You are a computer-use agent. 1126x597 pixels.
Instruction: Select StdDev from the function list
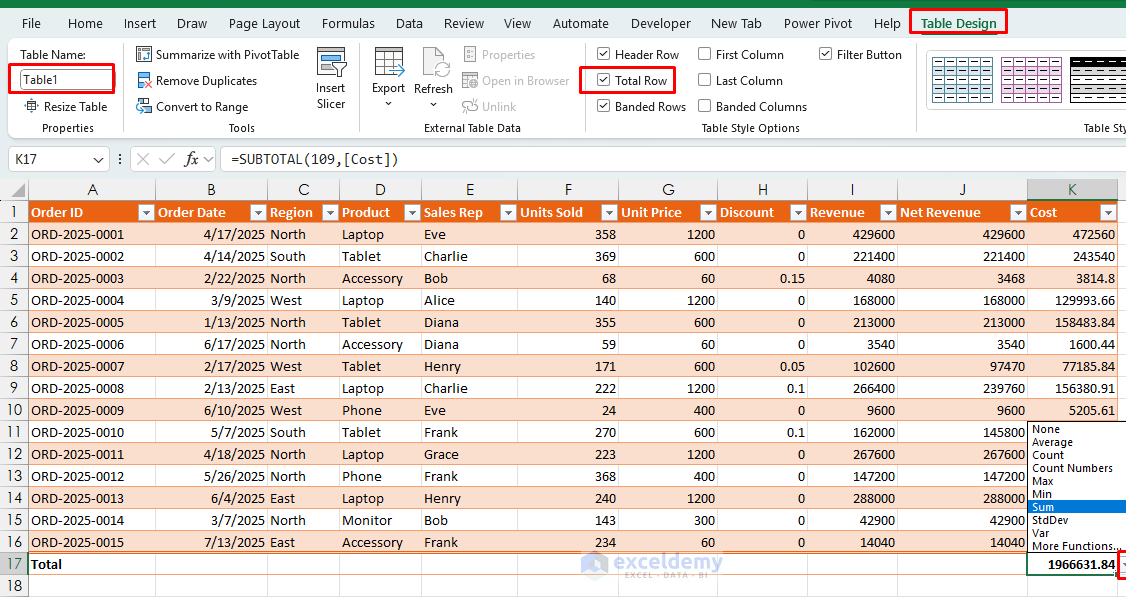click(1050, 520)
